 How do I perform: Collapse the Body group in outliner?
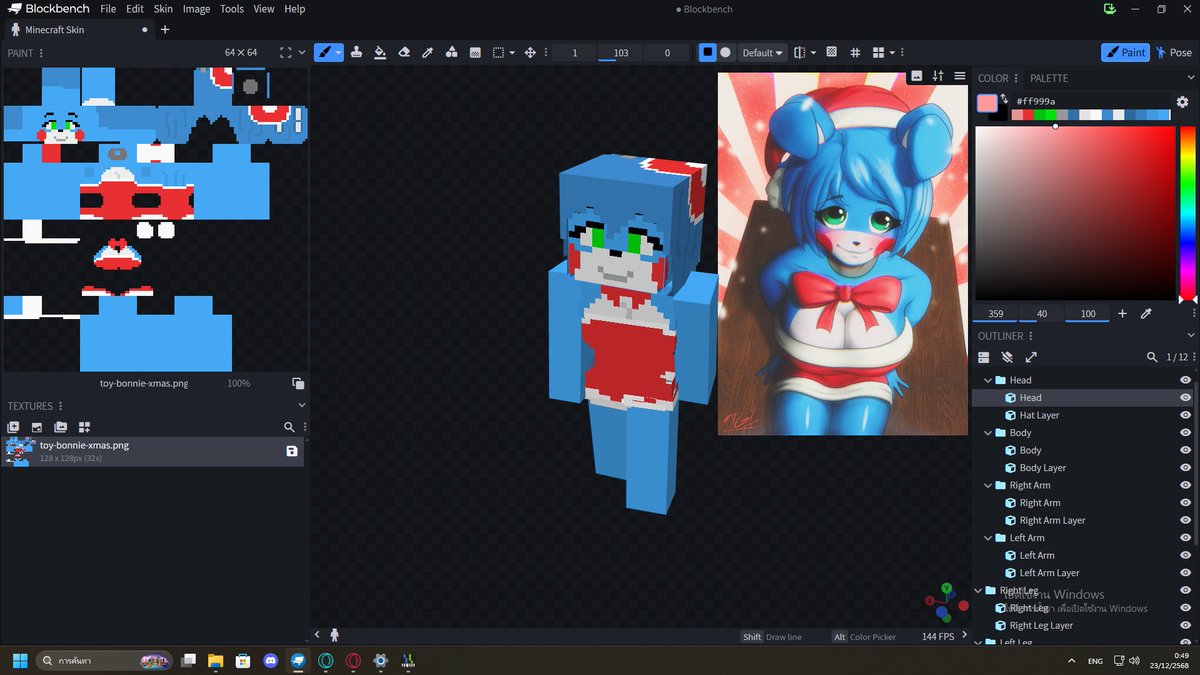click(988, 433)
